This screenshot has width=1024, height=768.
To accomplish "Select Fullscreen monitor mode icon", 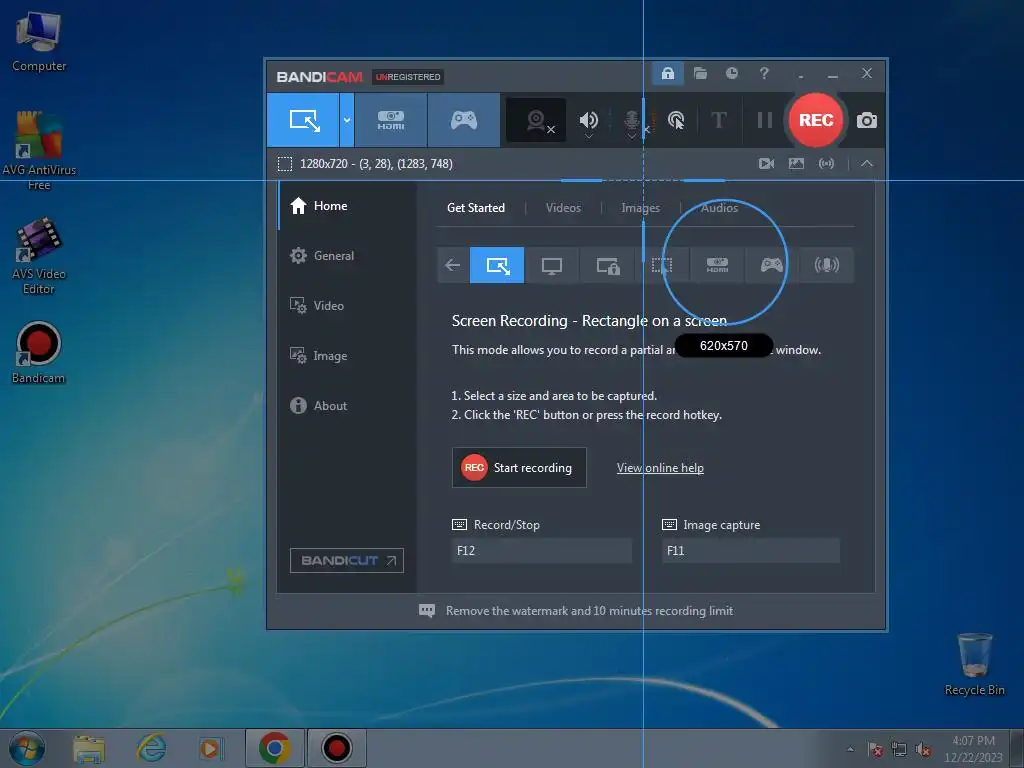I will (x=552, y=265).
